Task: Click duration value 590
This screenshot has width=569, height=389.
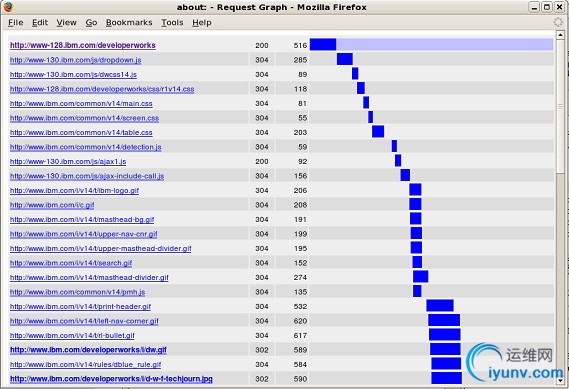Action: [300, 379]
